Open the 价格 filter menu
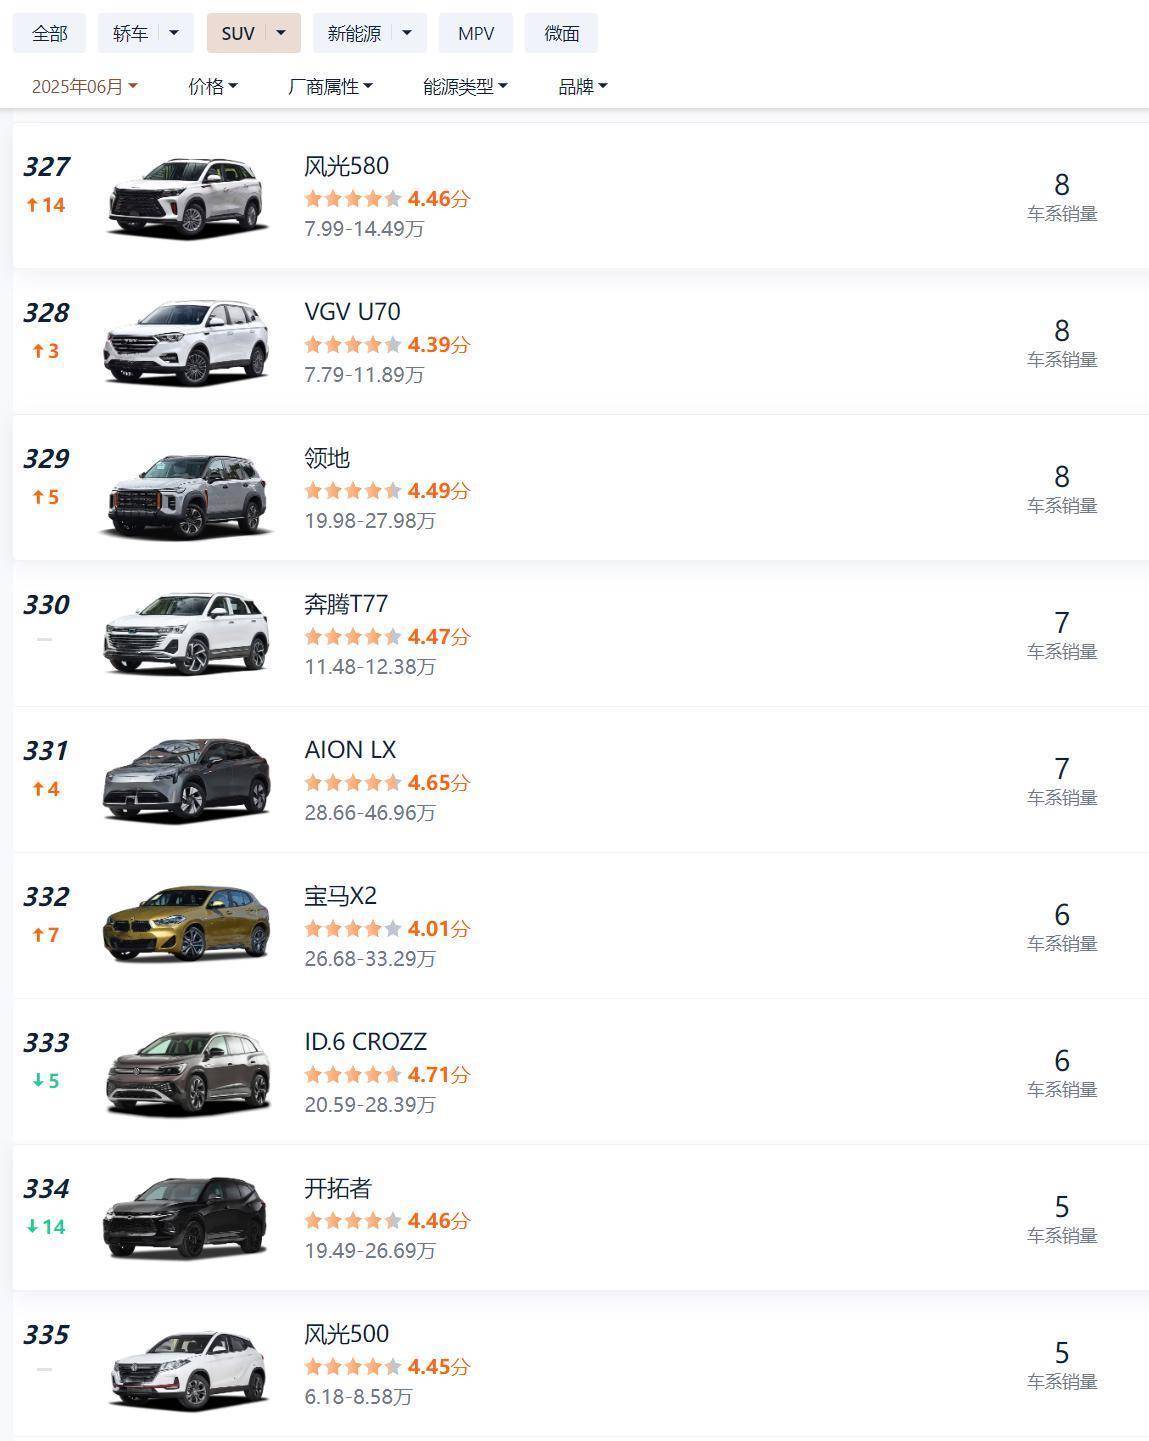1149x1441 pixels. [213, 87]
